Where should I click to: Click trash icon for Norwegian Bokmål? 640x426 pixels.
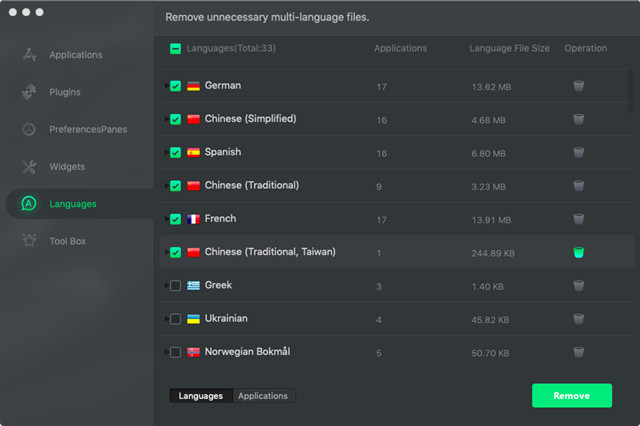(578, 352)
